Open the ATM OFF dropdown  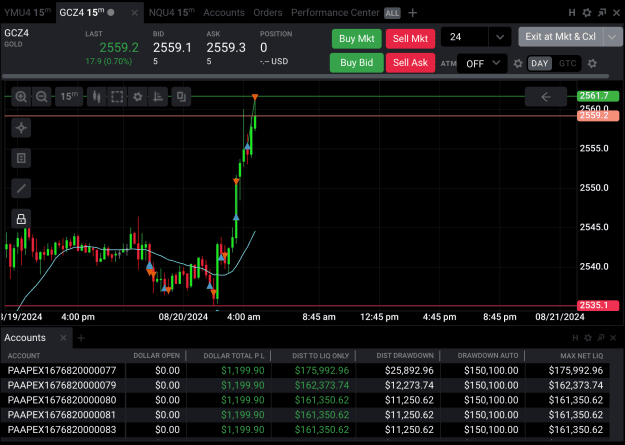(x=482, y=63)
